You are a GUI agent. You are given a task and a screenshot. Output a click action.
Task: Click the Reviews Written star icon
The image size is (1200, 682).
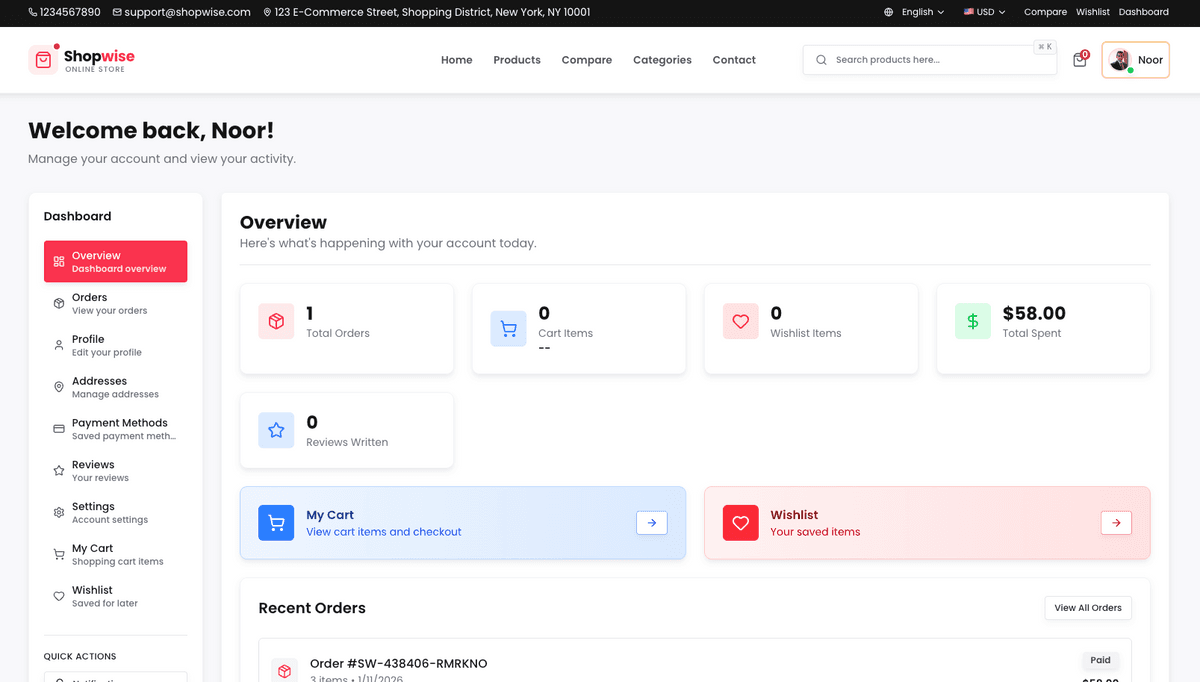pos(276,430)
